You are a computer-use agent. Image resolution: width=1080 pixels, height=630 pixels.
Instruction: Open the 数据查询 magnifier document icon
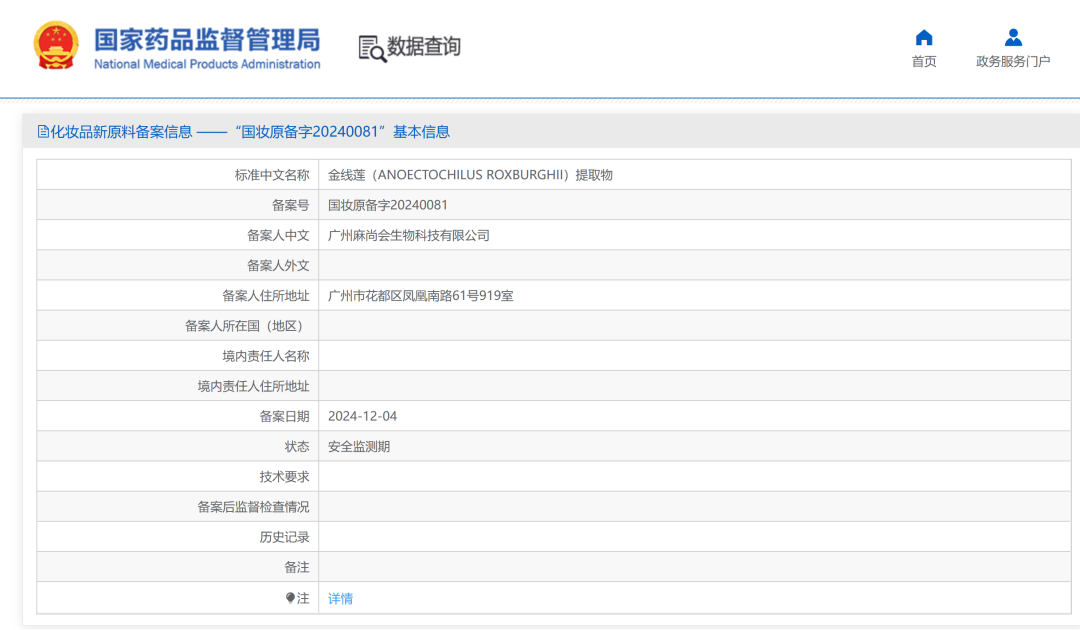372,48
